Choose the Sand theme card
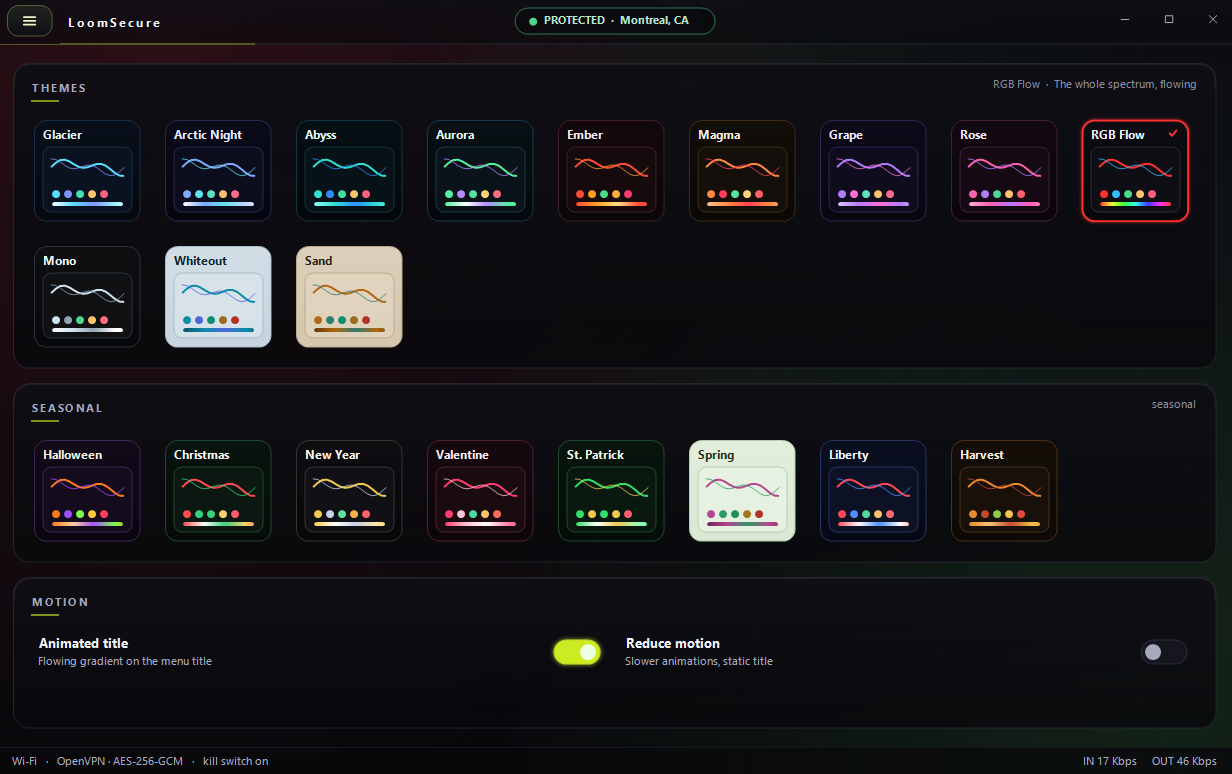This screenshot has width=1232, height=774. 349,297
